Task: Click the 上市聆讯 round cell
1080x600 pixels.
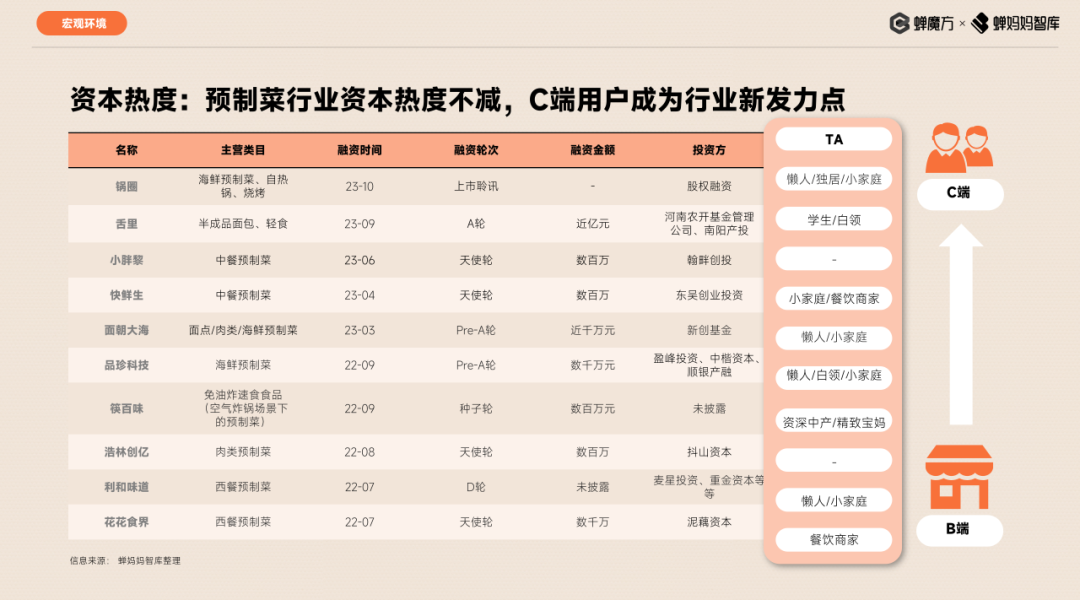Action: [x=476, y=186]
